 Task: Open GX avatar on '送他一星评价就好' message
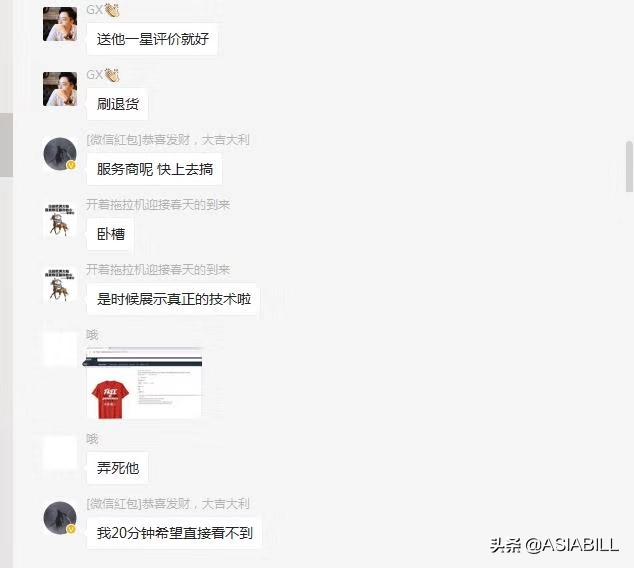pos(60,24)
